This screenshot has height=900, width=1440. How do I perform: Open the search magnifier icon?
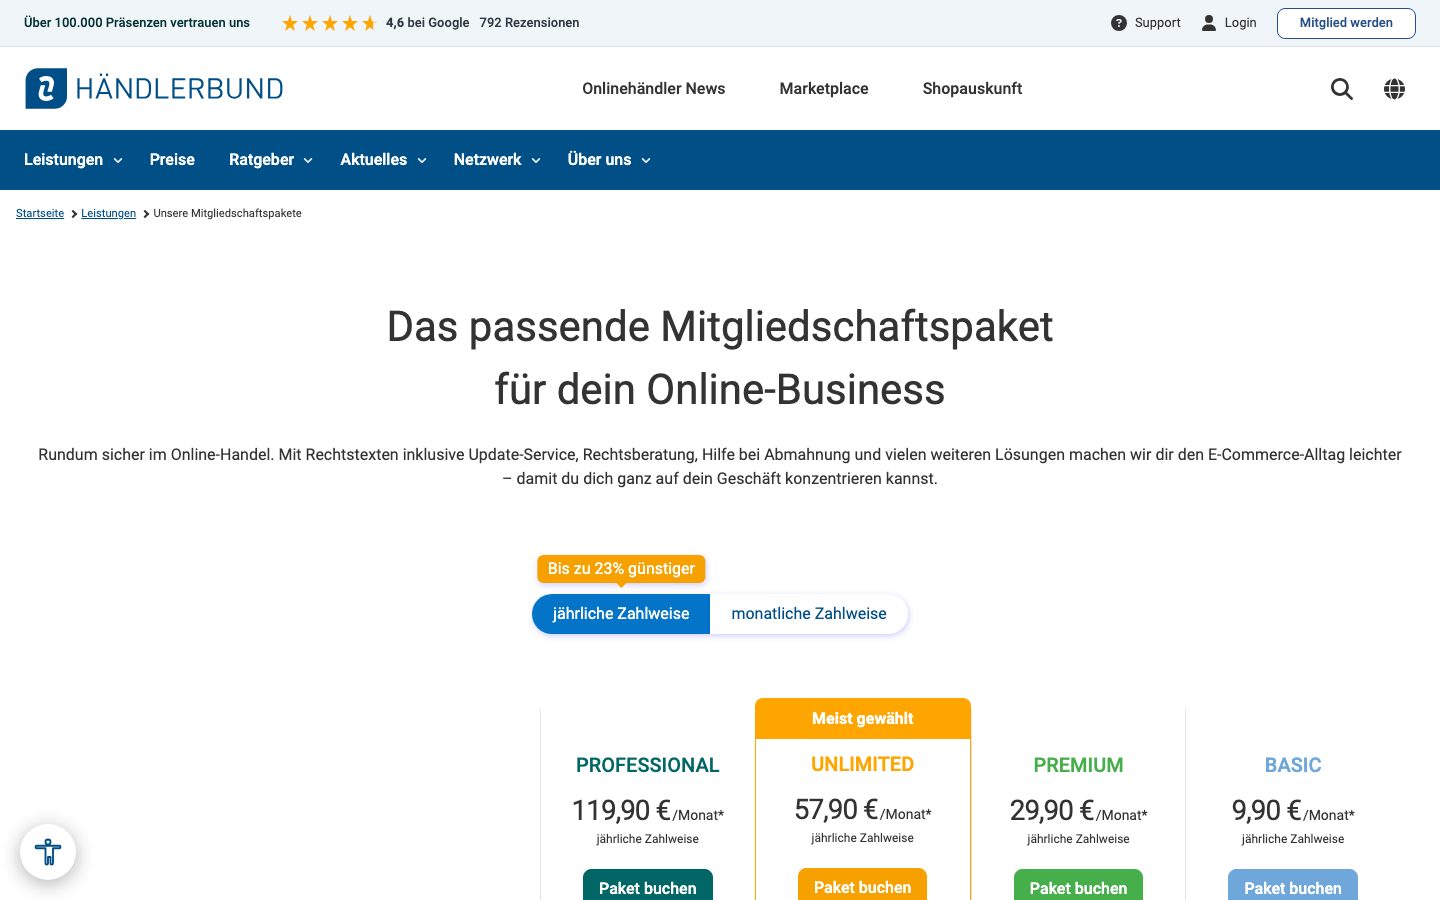coord(1342,89)
